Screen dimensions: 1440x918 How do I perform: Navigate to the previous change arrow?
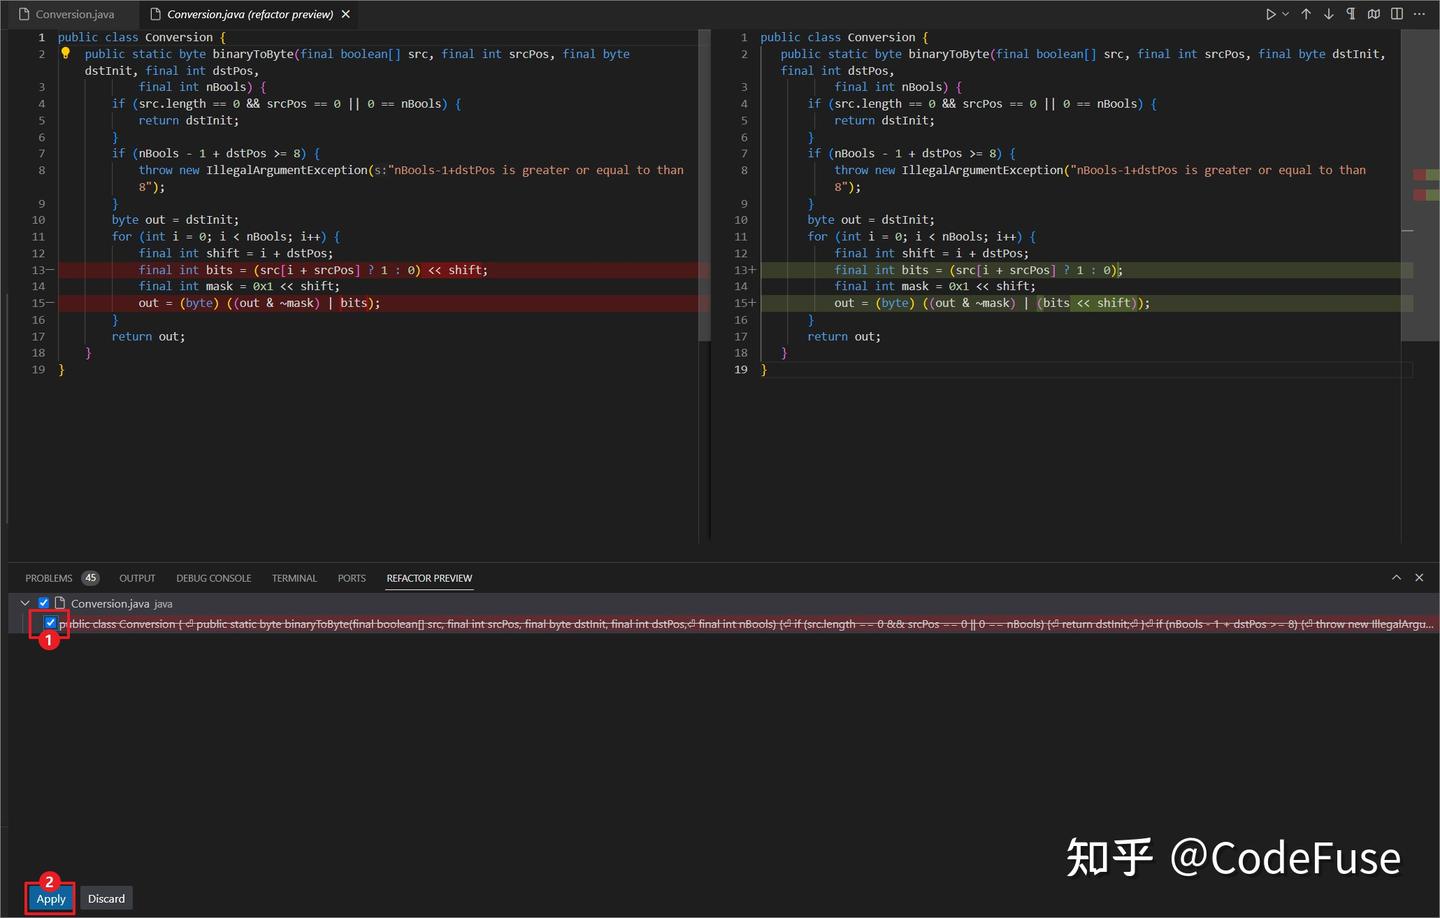1308,14
